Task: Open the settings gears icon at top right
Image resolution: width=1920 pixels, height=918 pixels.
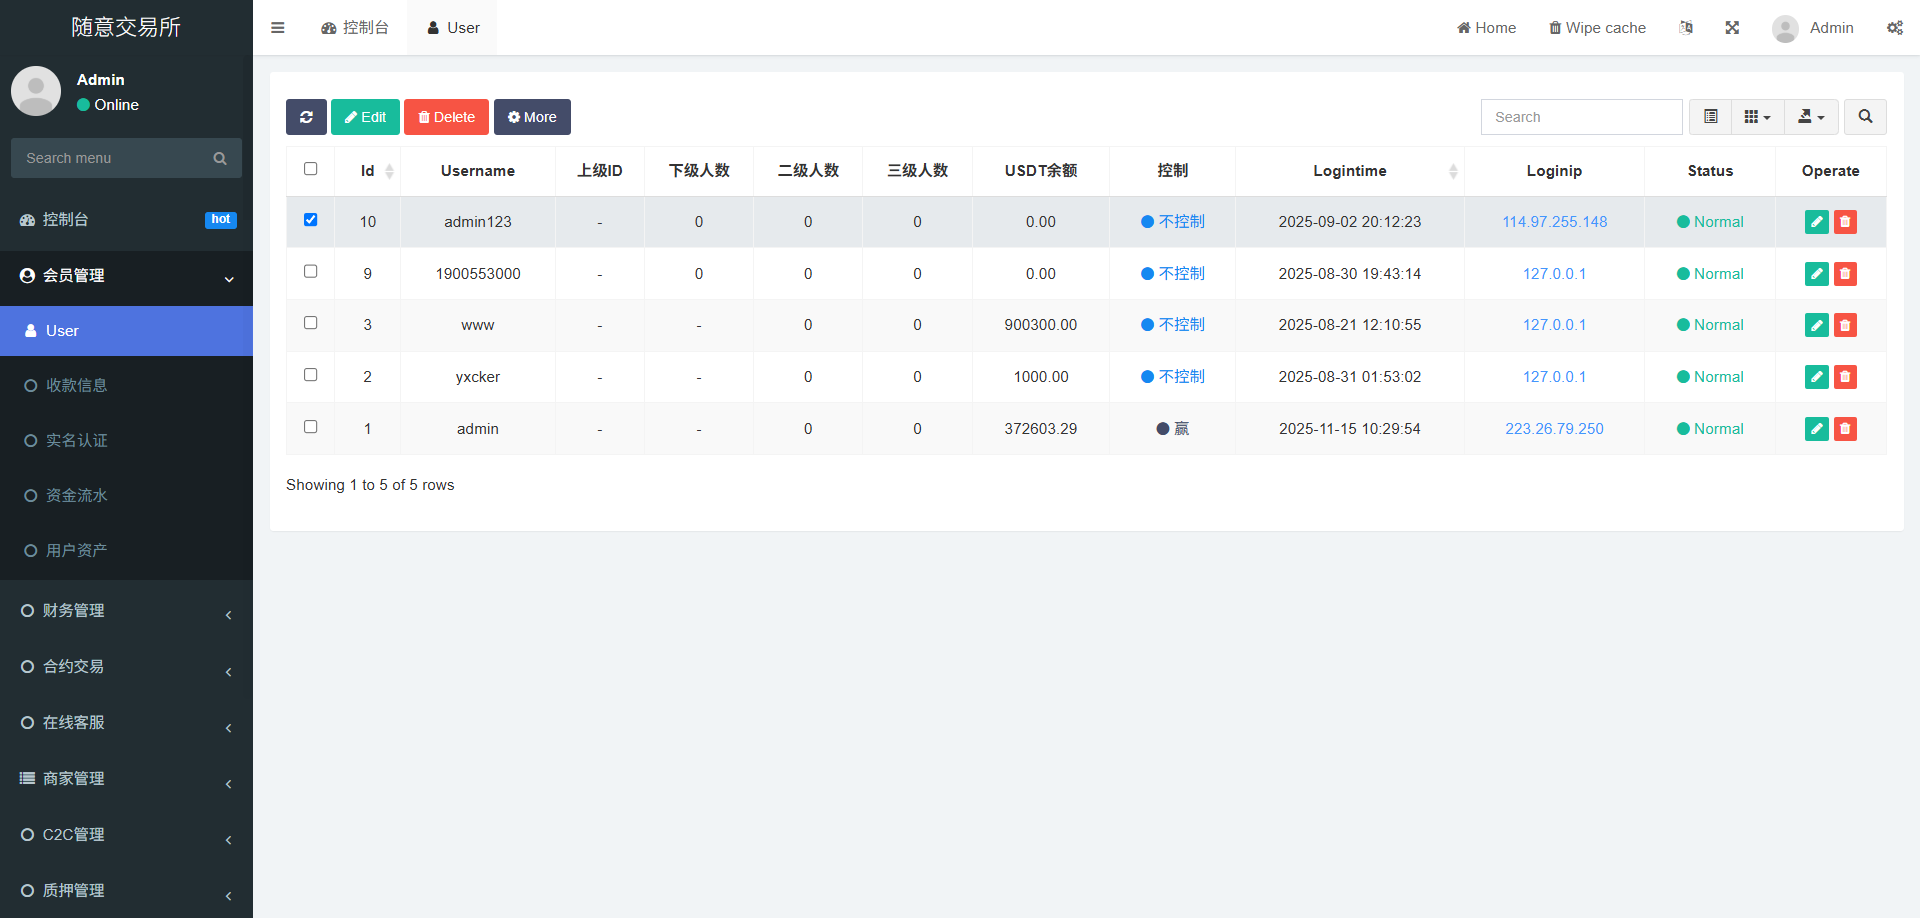Action: click(1894, 28)
